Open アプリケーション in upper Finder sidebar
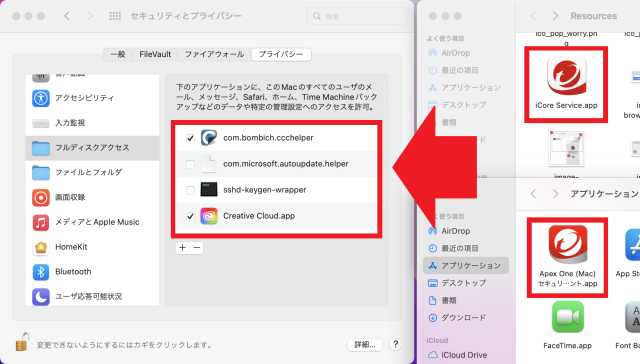Image resolution: width=640 pixels, height=364 pixels. pos(464,88)
